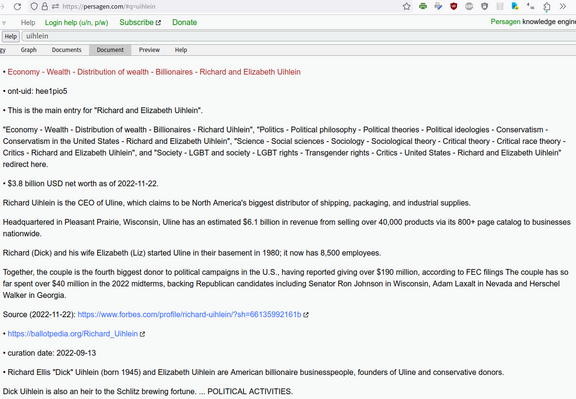Viewport: 576px width, 399px height.
Task: Click the faded gray square extension icon
Action: 500,6
